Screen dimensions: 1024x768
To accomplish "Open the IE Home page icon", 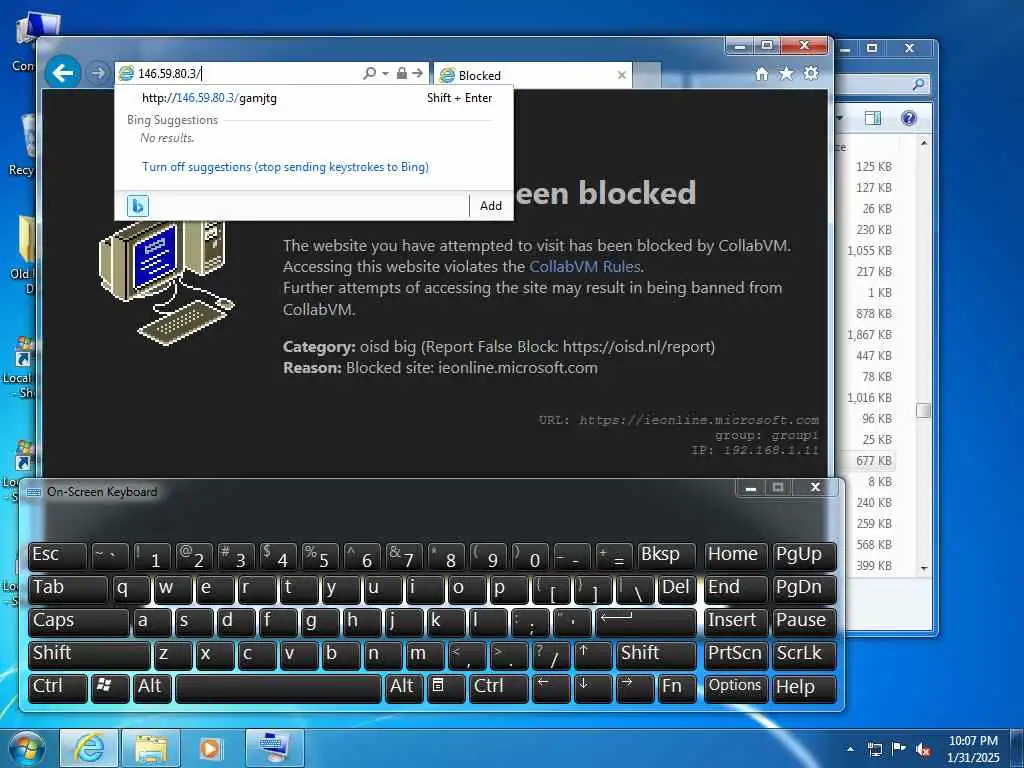I will [x=761, y=74].
